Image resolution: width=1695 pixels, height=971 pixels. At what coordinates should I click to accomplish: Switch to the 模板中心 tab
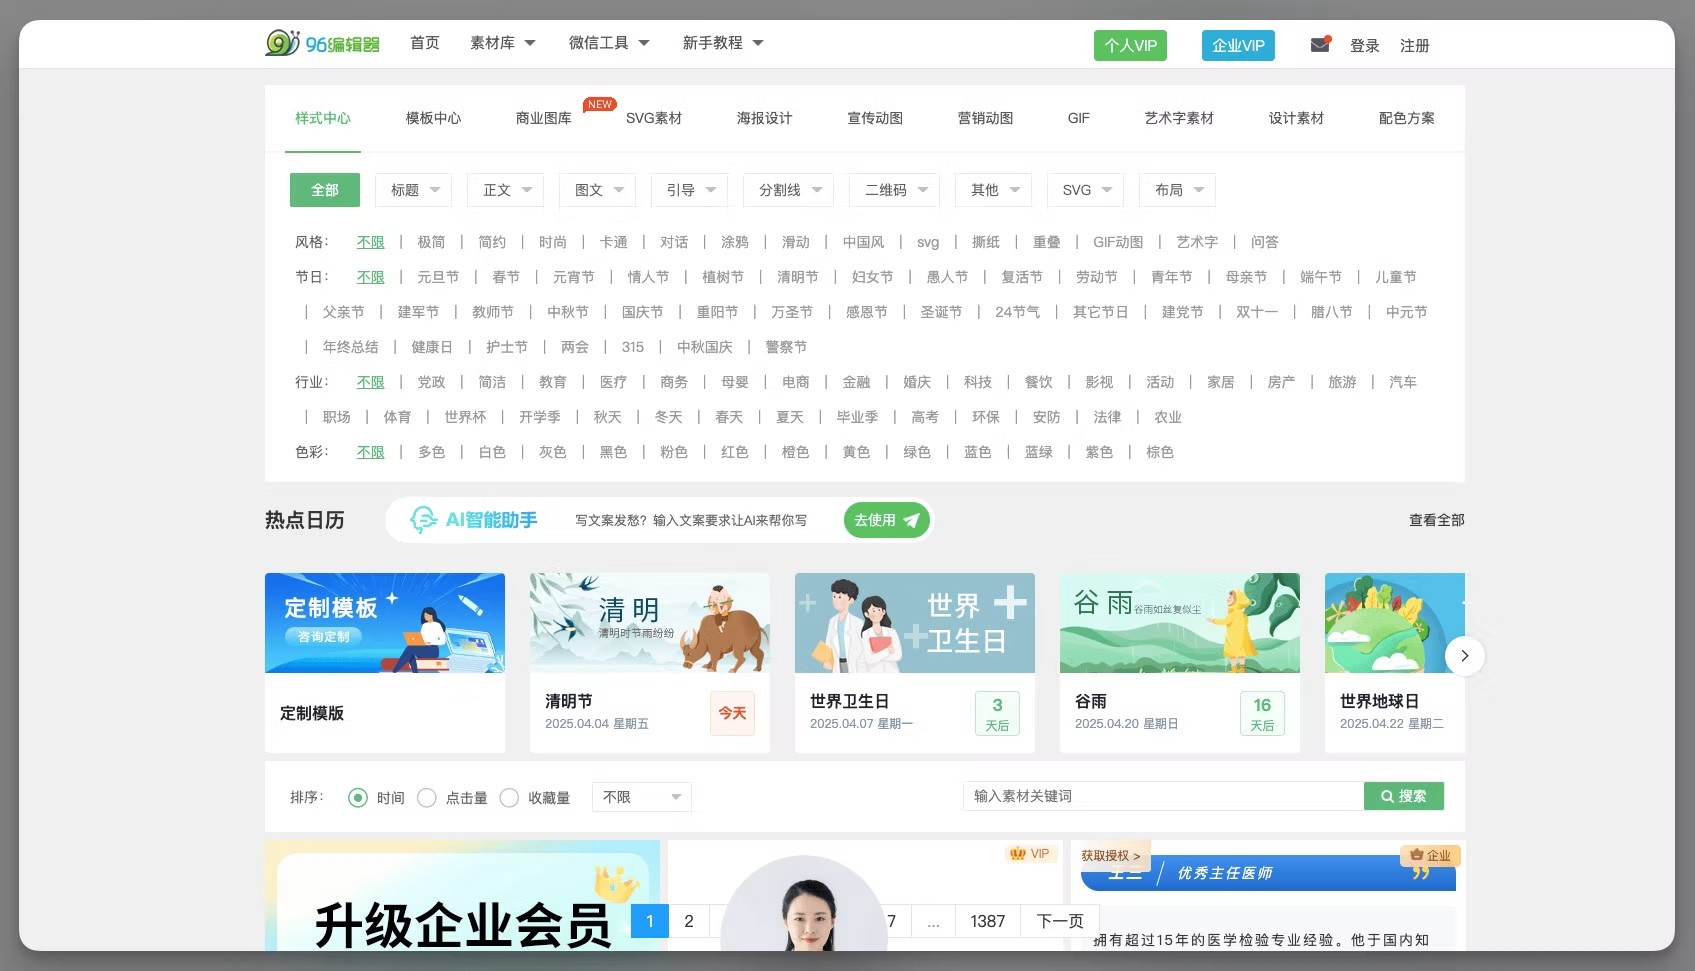point(433,118)
